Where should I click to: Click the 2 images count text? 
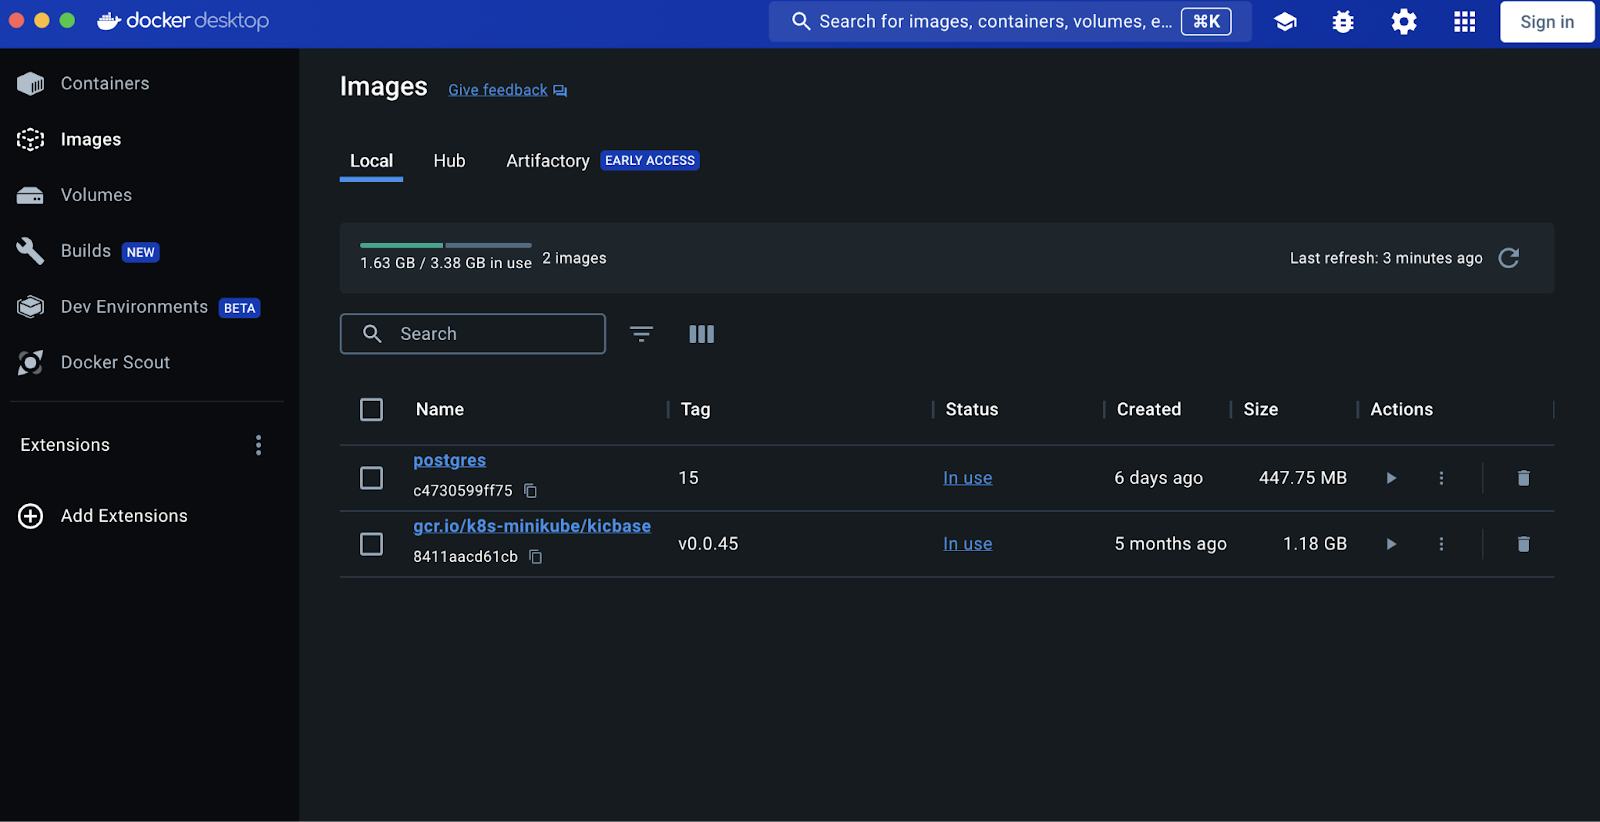tap(574, 258)
